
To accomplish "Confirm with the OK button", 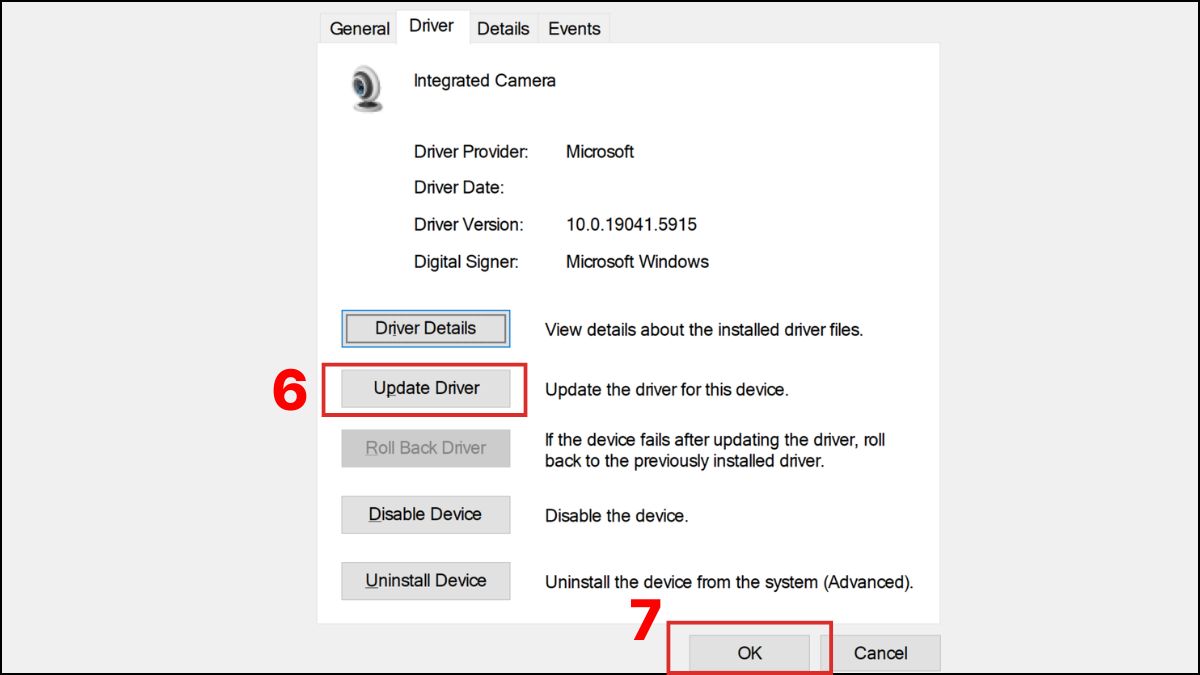I will coord(750,652).
